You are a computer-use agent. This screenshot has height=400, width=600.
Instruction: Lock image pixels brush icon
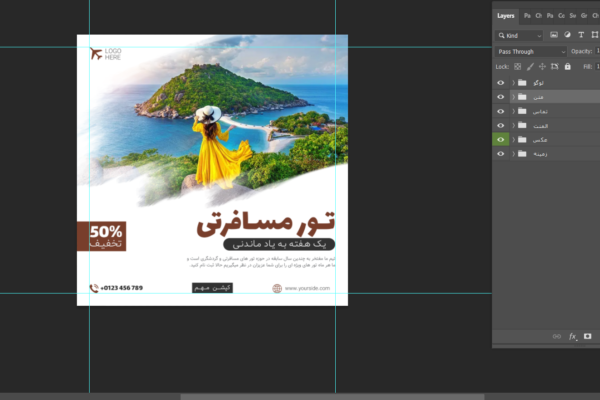[x=530, y=67]
